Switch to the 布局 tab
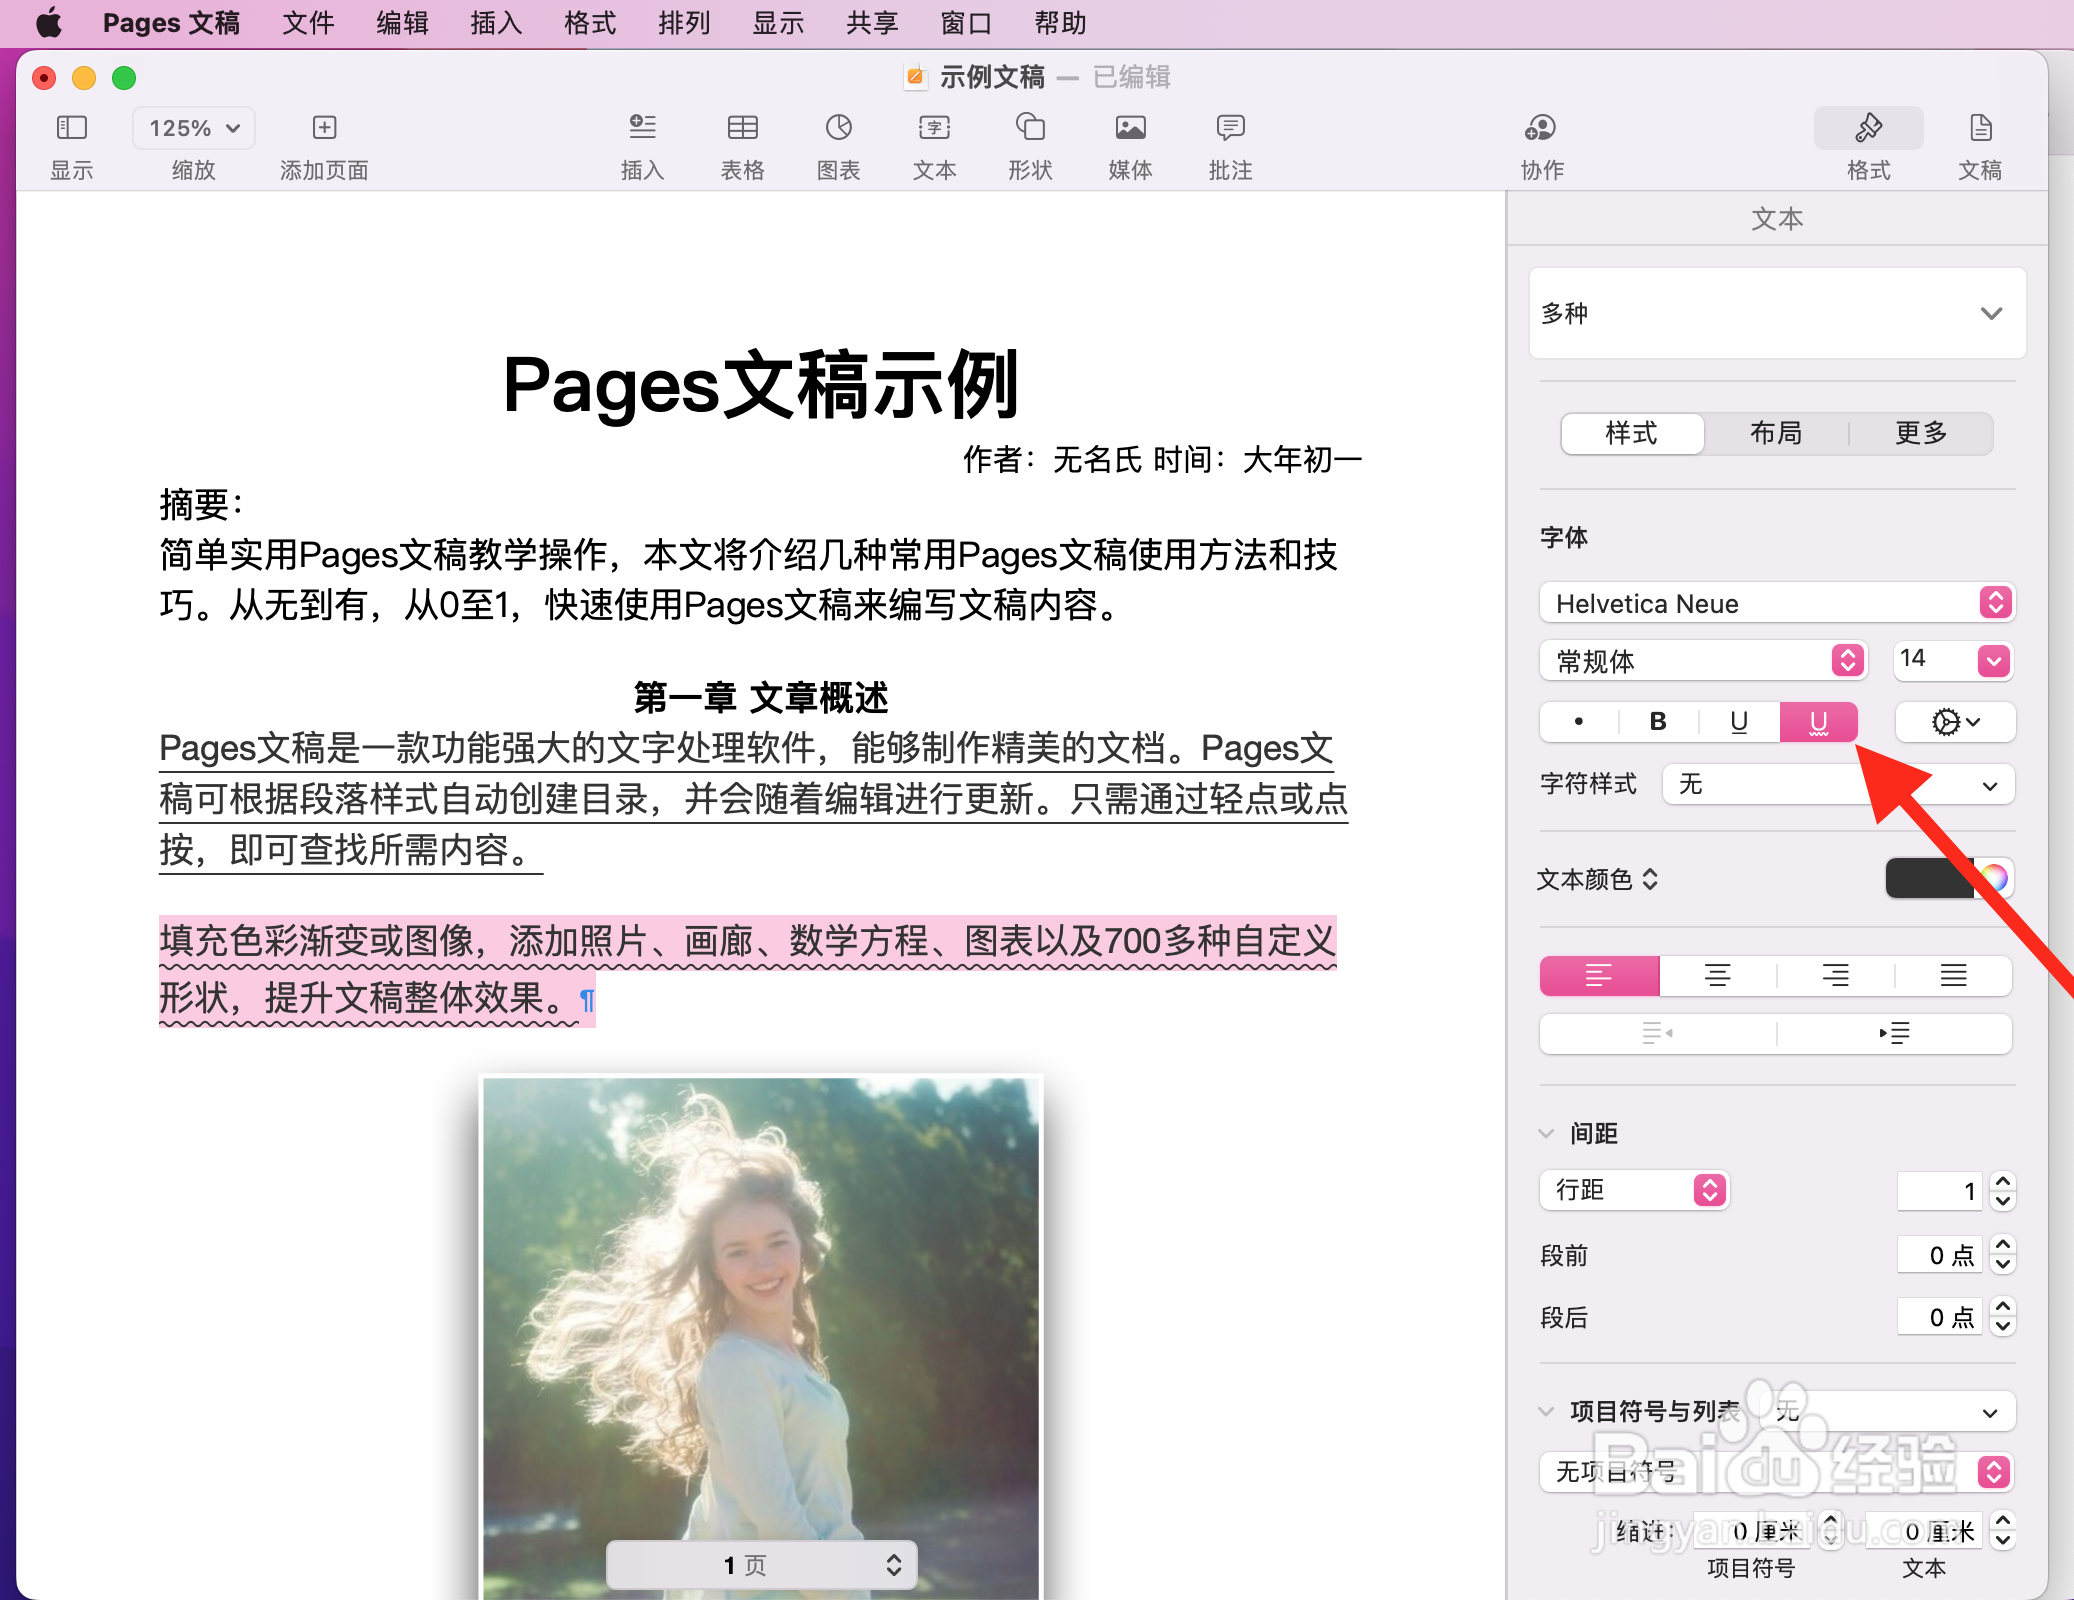 [x=1776, y=433]
